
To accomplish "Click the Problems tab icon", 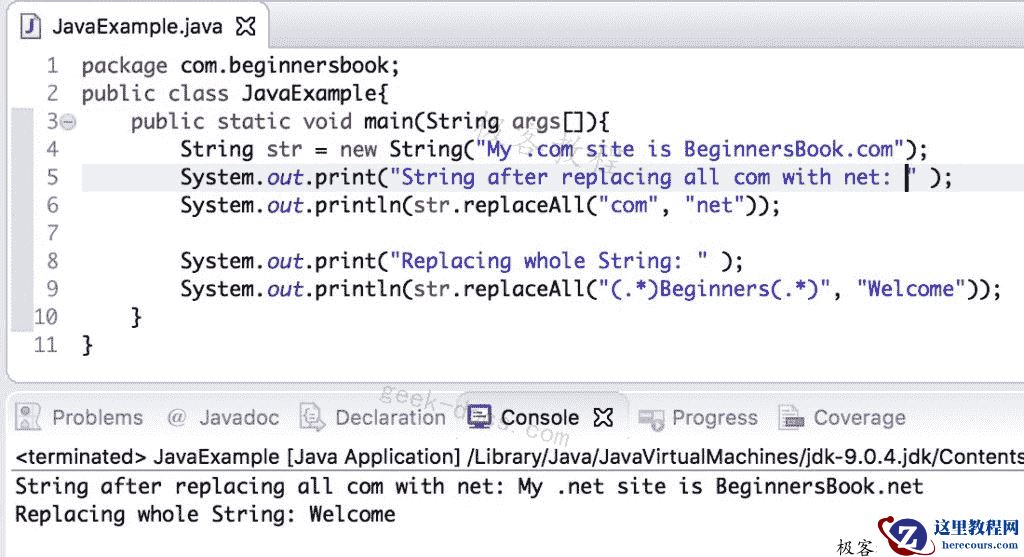I will coord(28,417).
